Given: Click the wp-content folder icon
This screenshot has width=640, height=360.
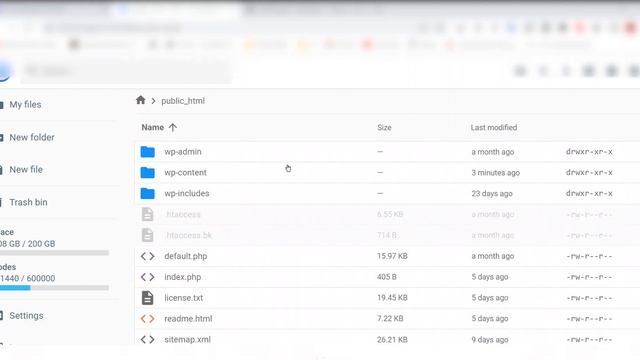Looking at the screenshot, I should coord(148,173).
